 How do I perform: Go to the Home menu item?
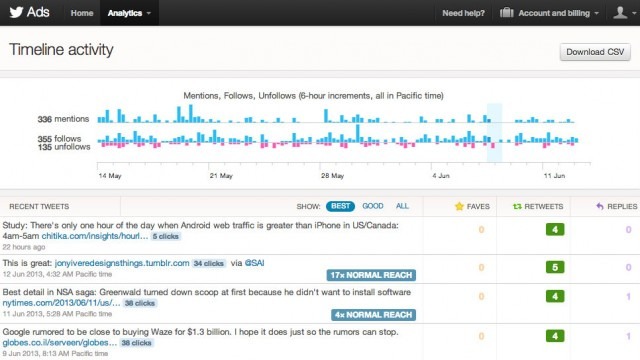[x=82, y=13]
